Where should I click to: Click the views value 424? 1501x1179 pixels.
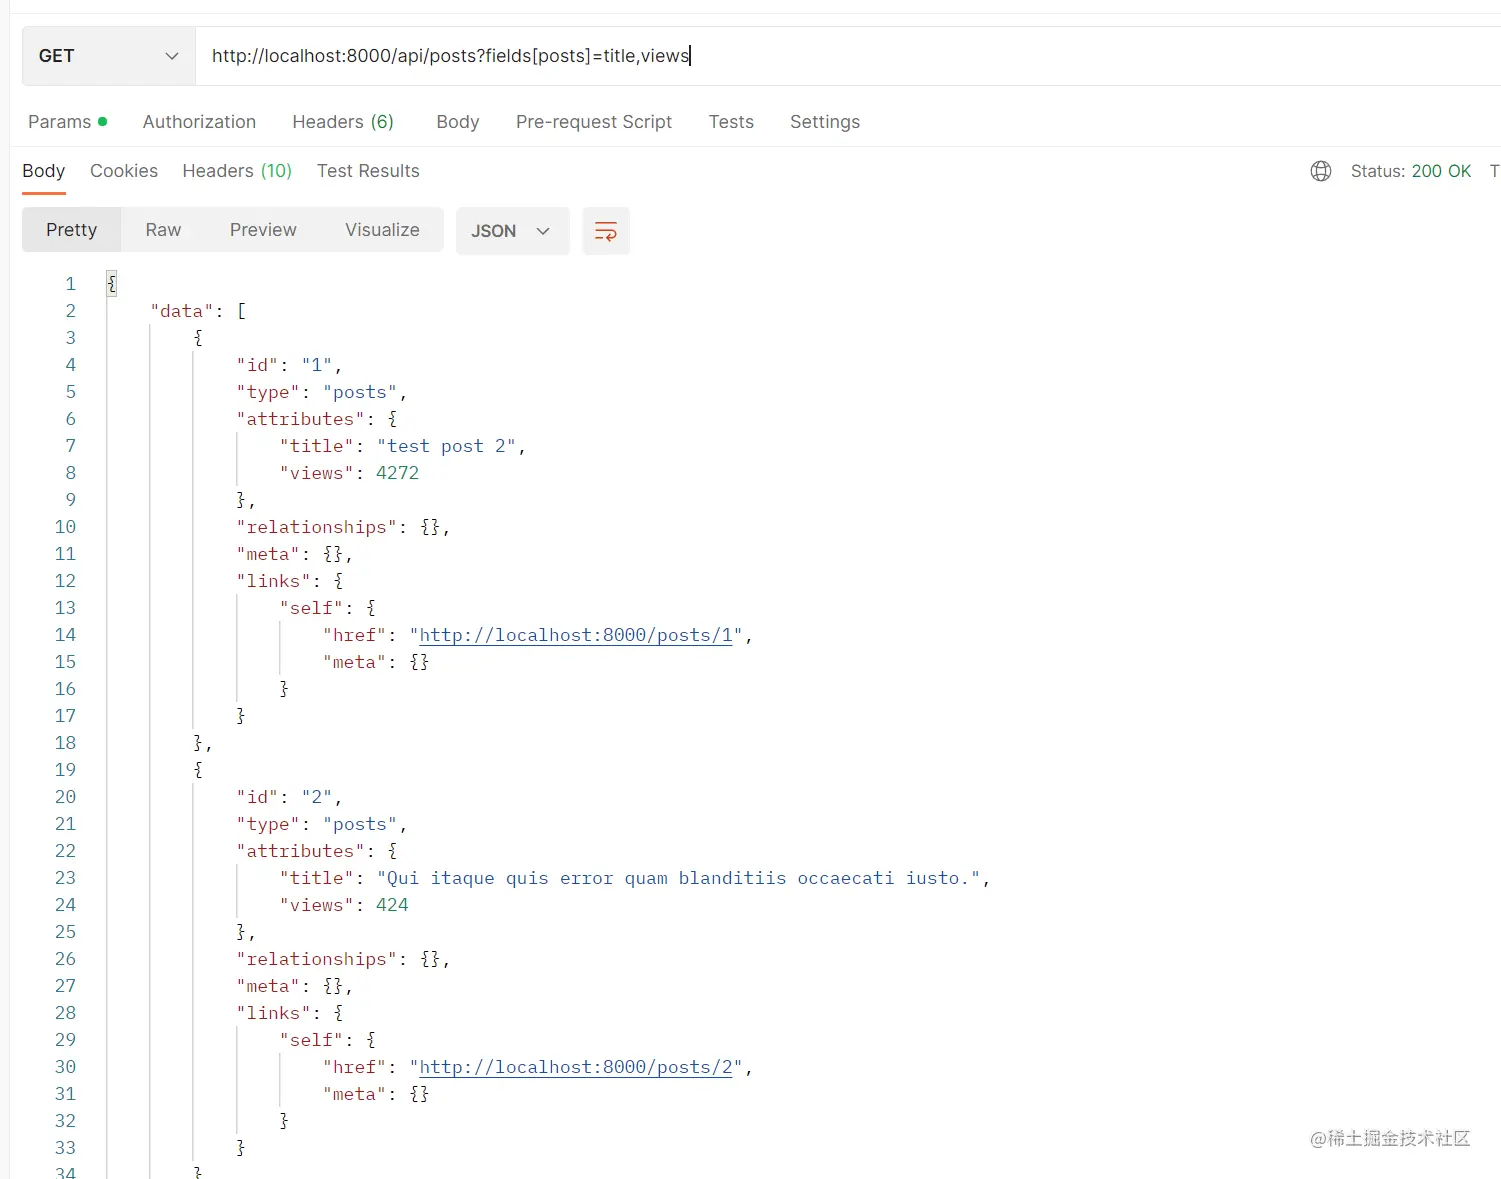pyautogui.click(x=392, y=905)
